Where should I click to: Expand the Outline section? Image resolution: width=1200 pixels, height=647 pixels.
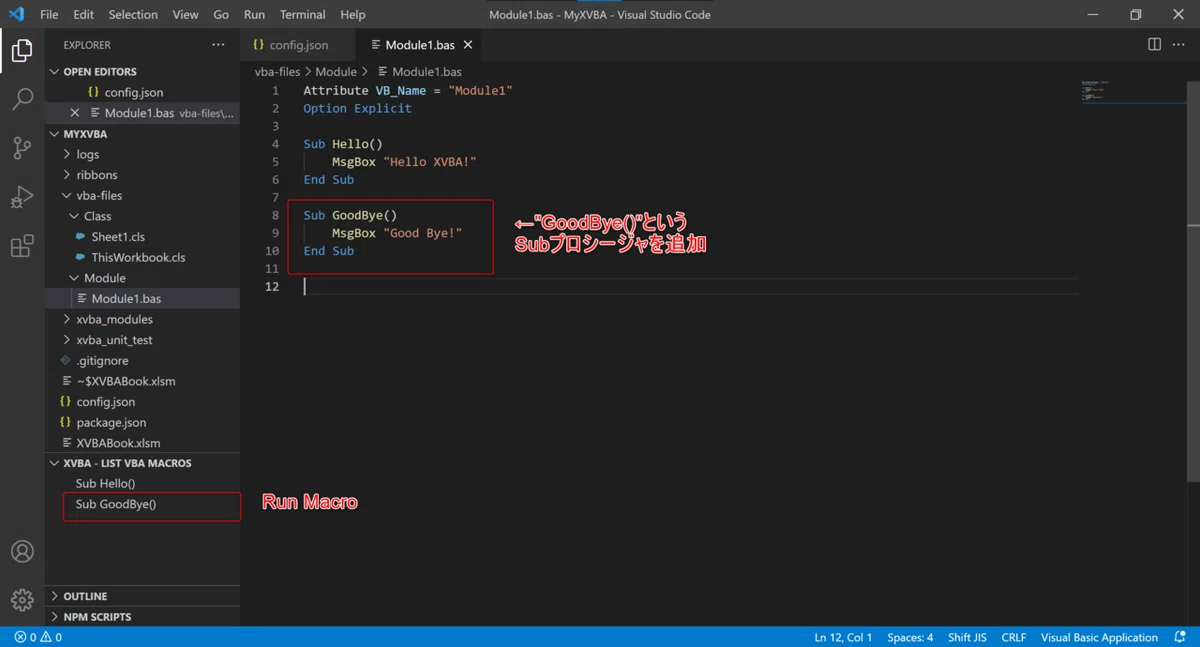[142, 596]
